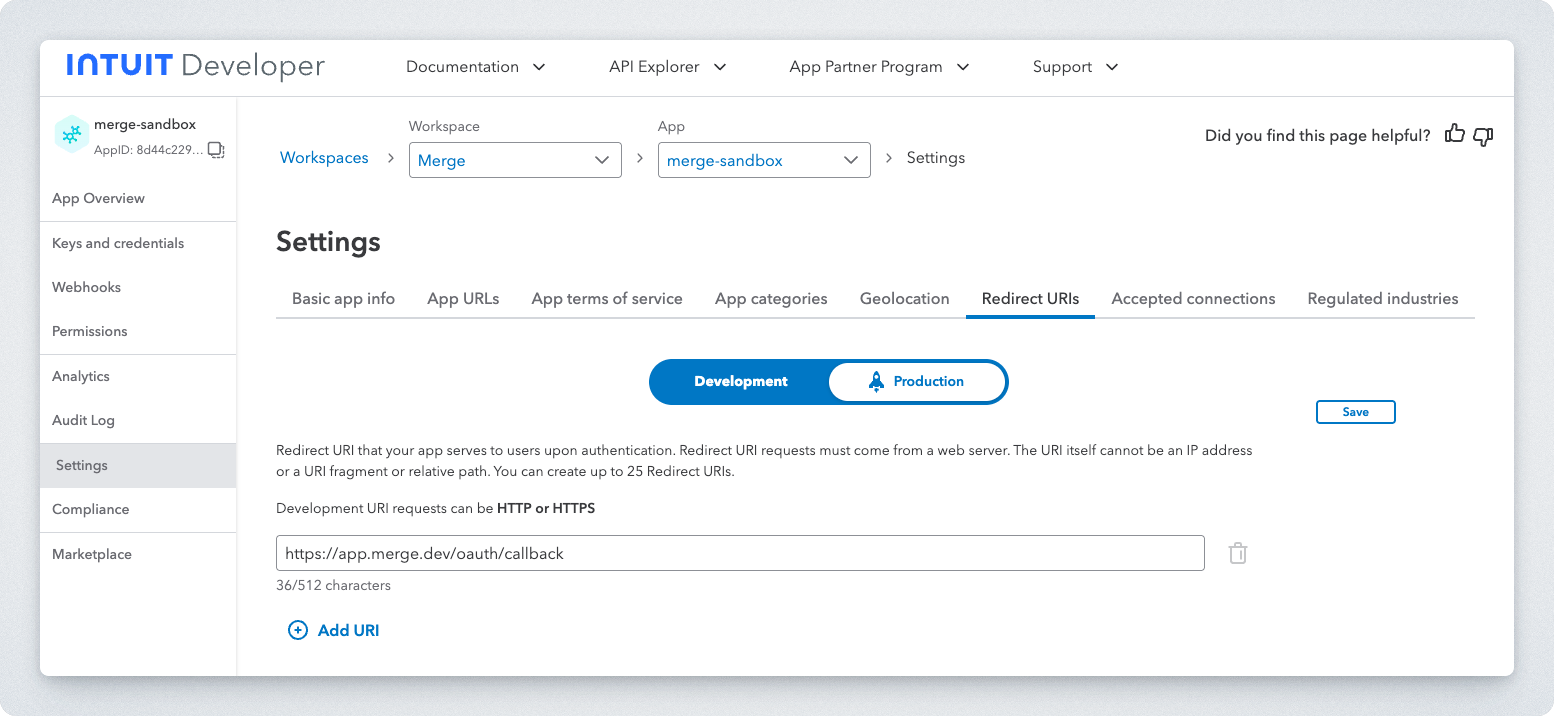Viewport: 1554px width, 716px height.
Task: Click the thumbs up feedback icon
Action: (1455, 135)
